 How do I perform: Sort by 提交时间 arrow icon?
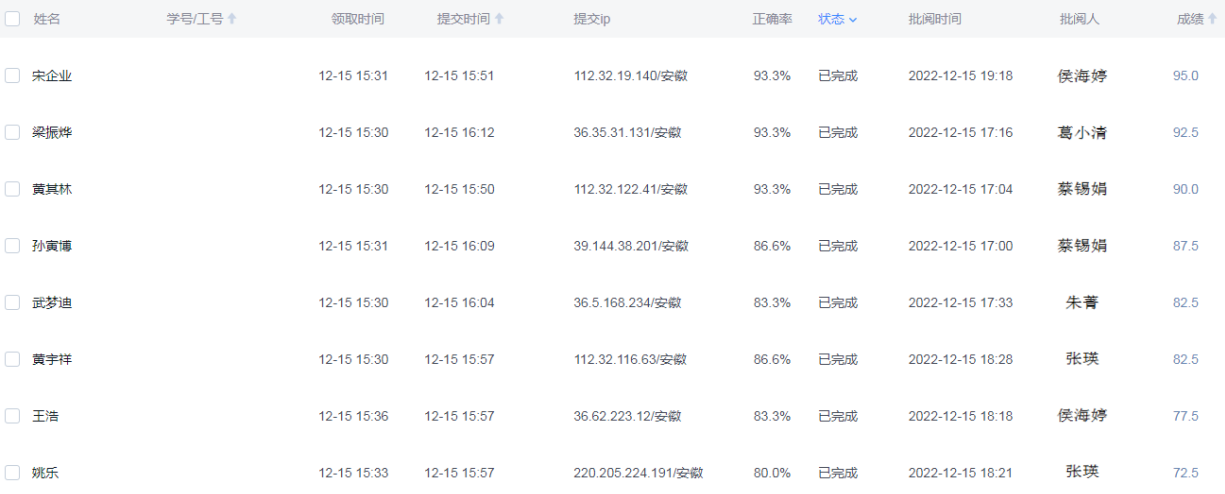click(x=499, y=19)
